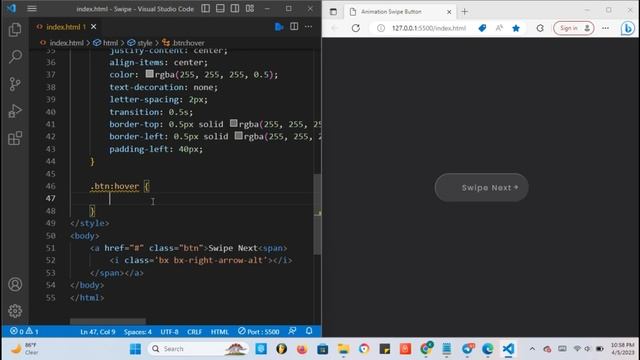Split the editor to the right
The image size is (640, 360).
[x=294, y=27]
